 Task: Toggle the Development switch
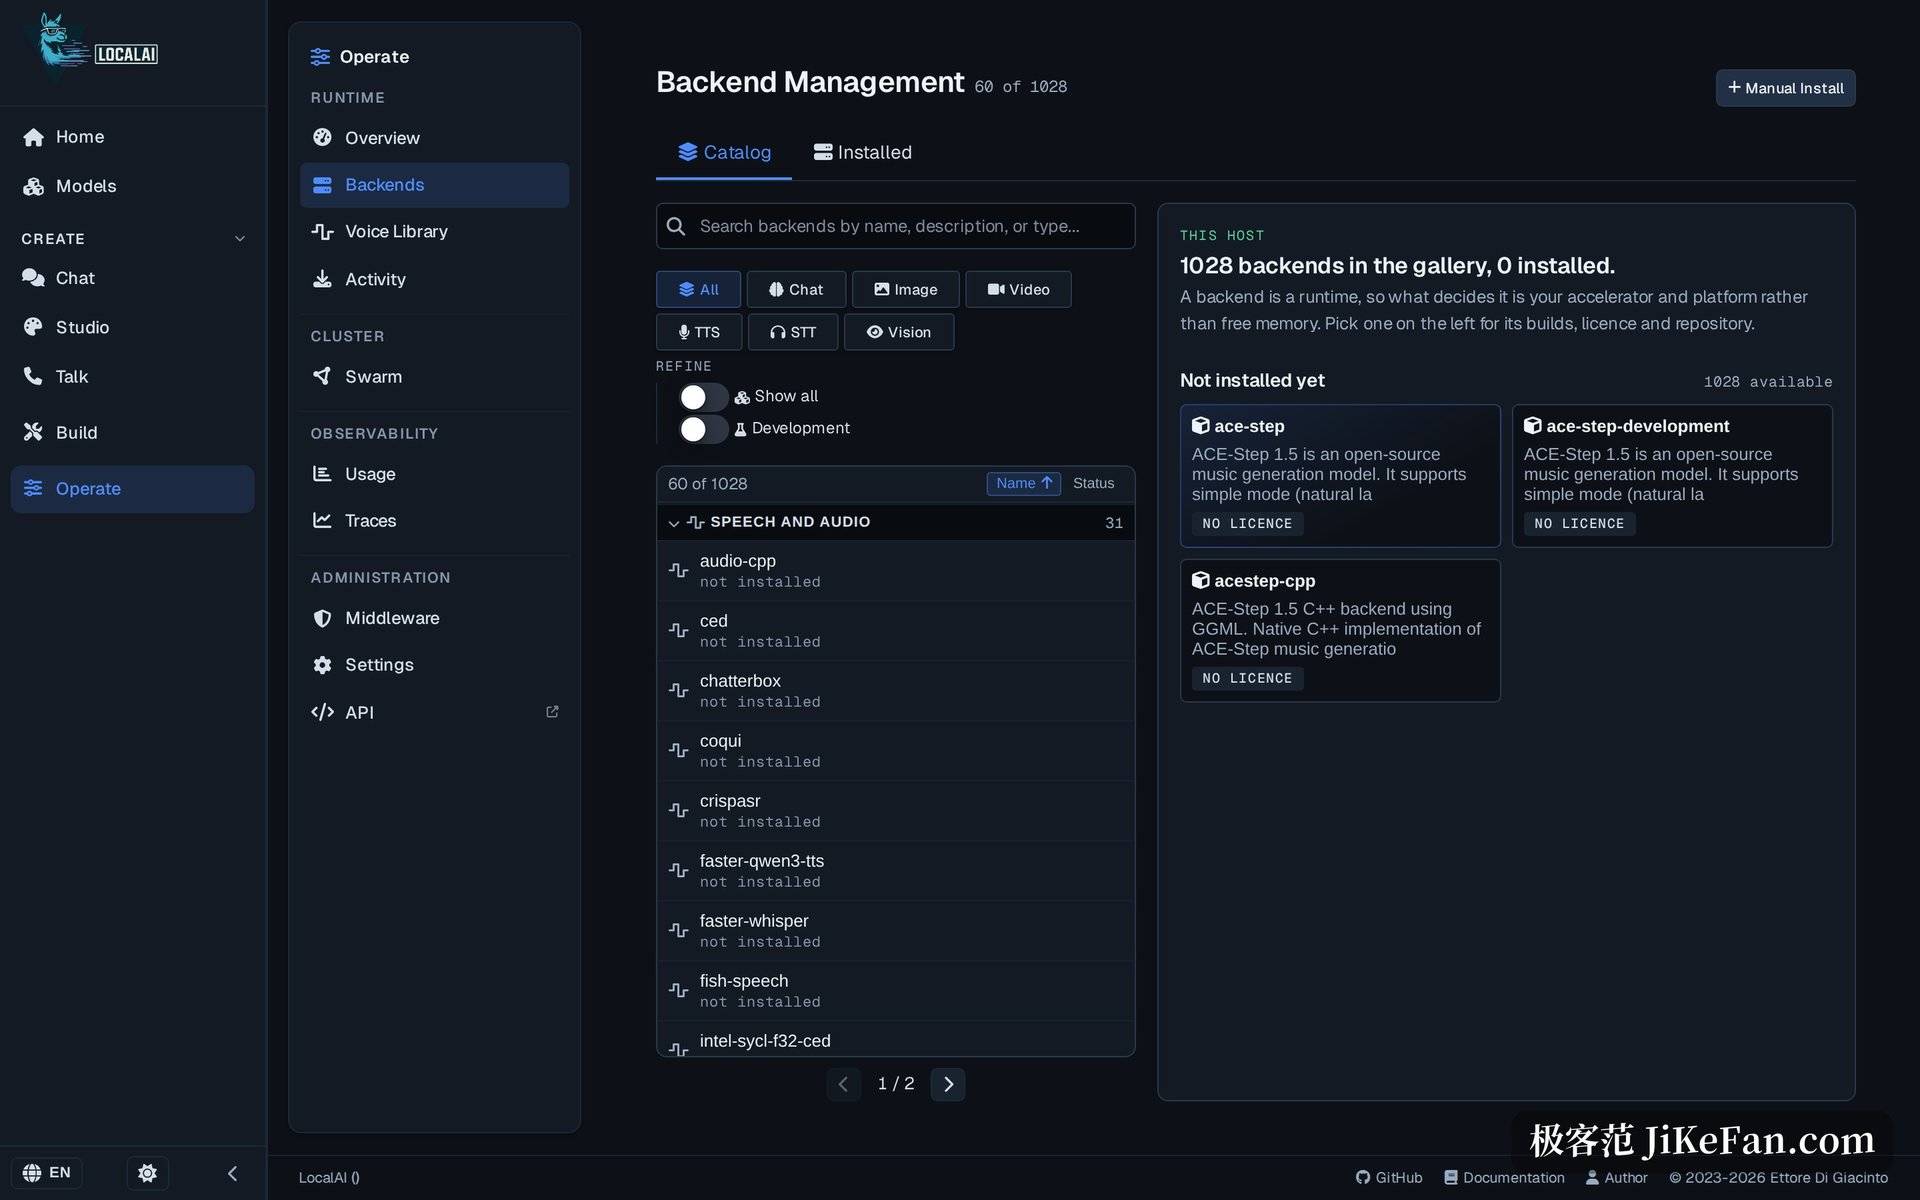click(702, 429)
